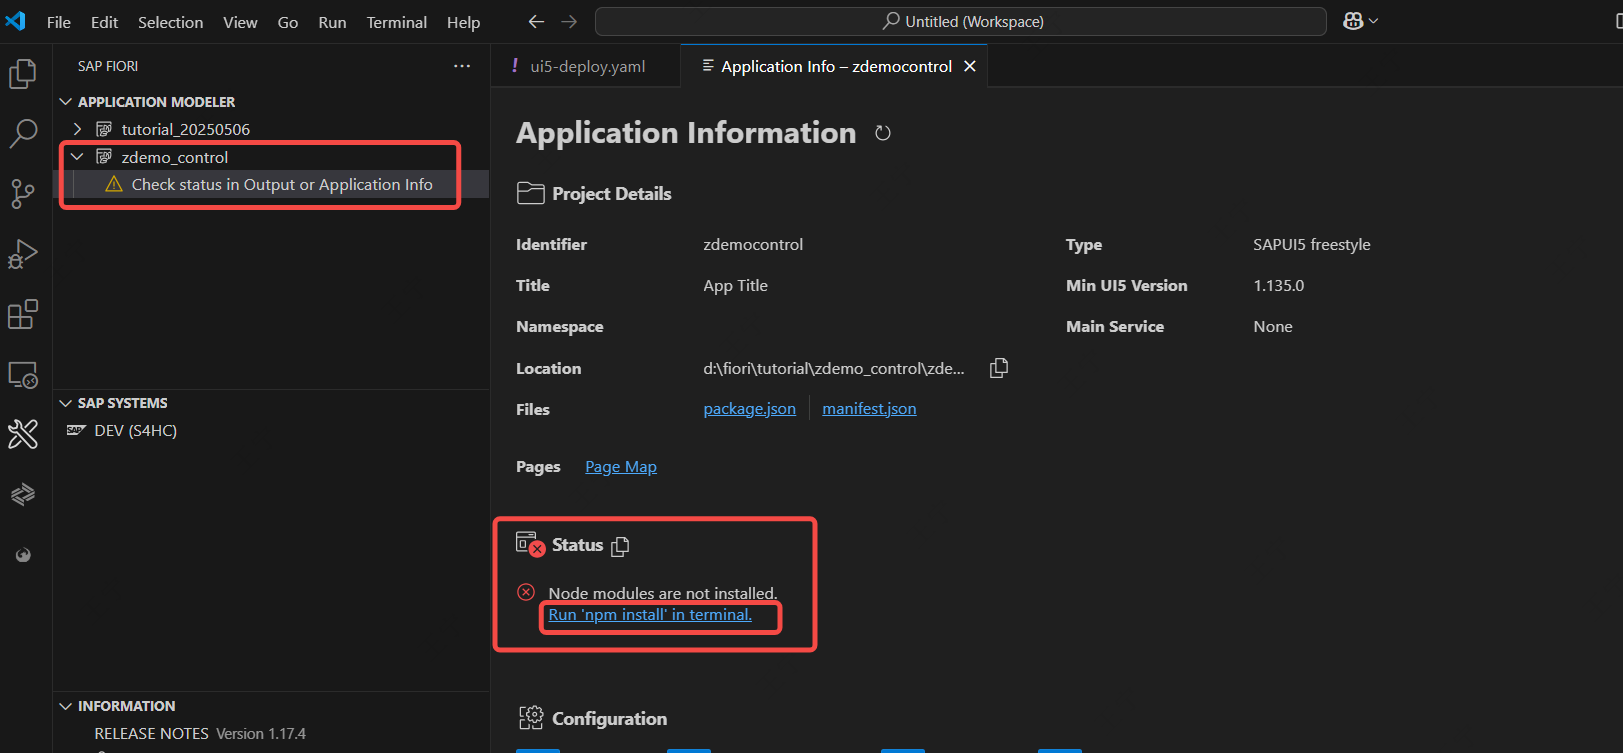Image resolution: width=1623 pixels, height=753 pixels.
Task: Click the location path d:\fiori\tutorial text
Action: click(x=834, y=368)
